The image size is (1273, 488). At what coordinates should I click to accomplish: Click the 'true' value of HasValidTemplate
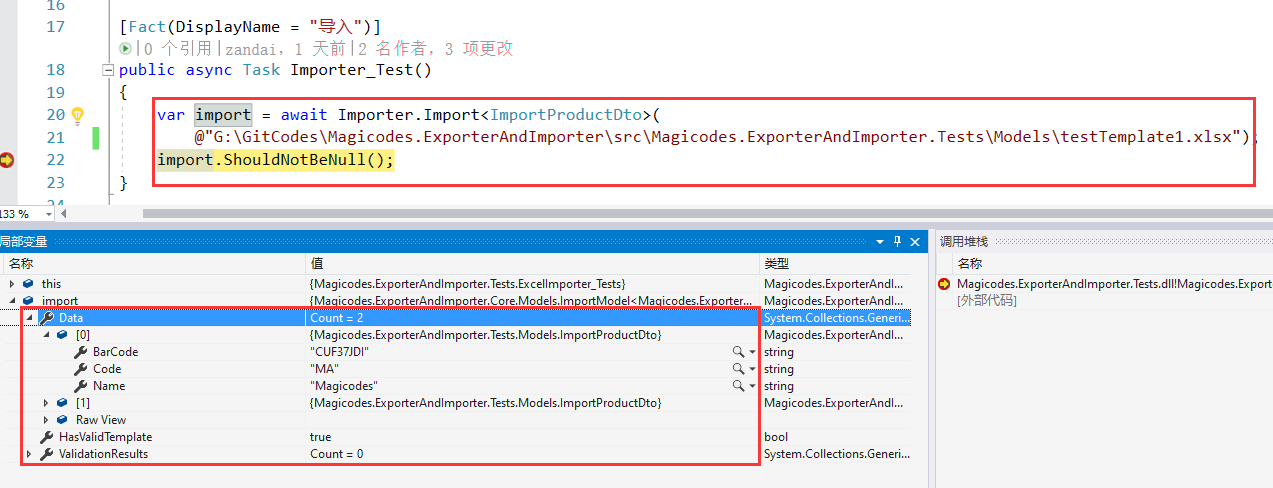(x=320, y=437)
